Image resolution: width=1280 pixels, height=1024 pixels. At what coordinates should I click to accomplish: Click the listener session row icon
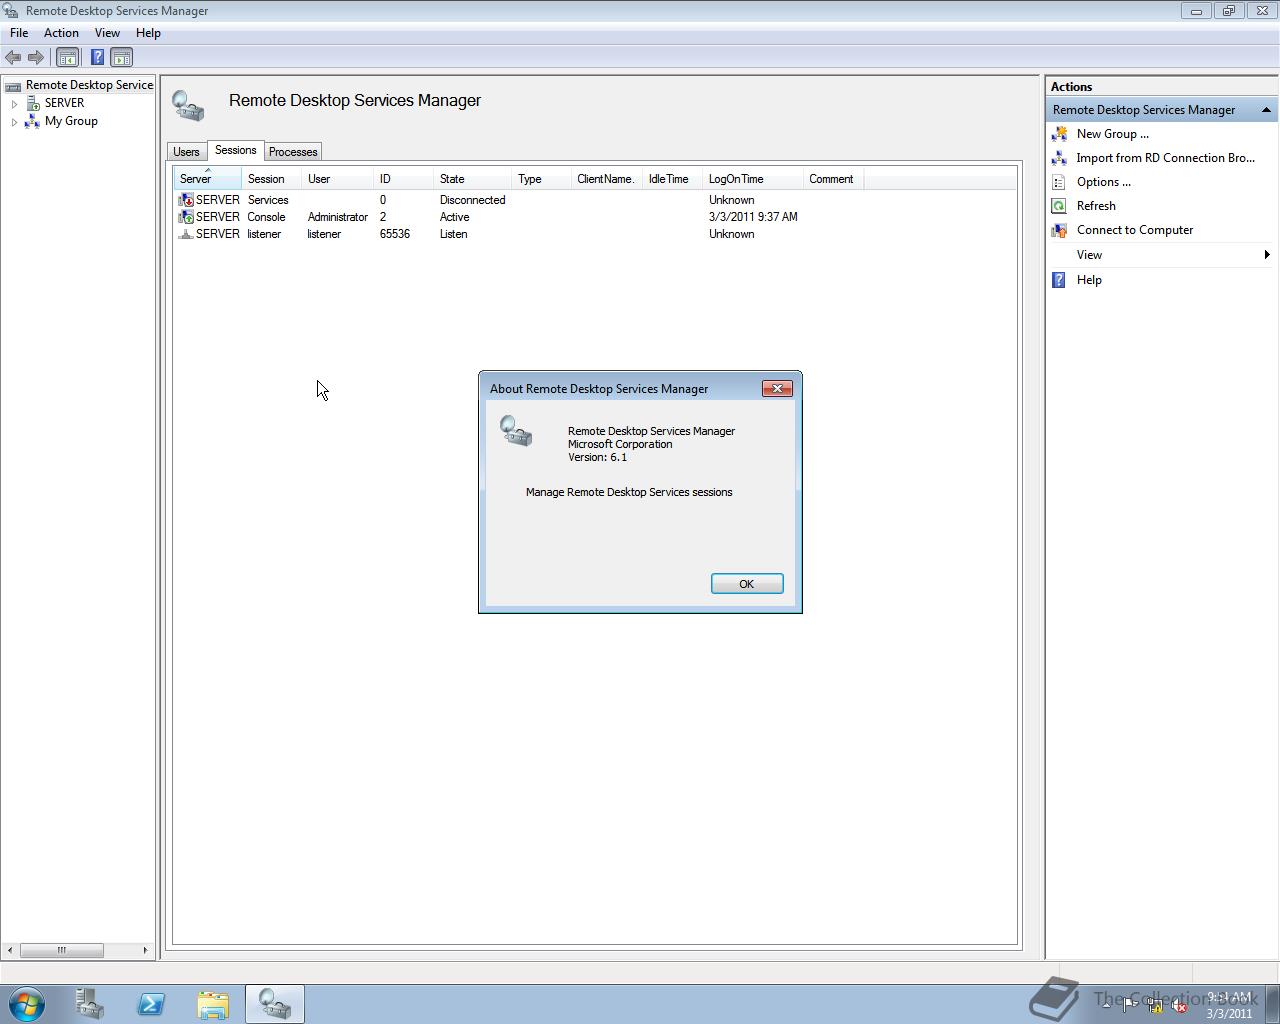(185, 234)
